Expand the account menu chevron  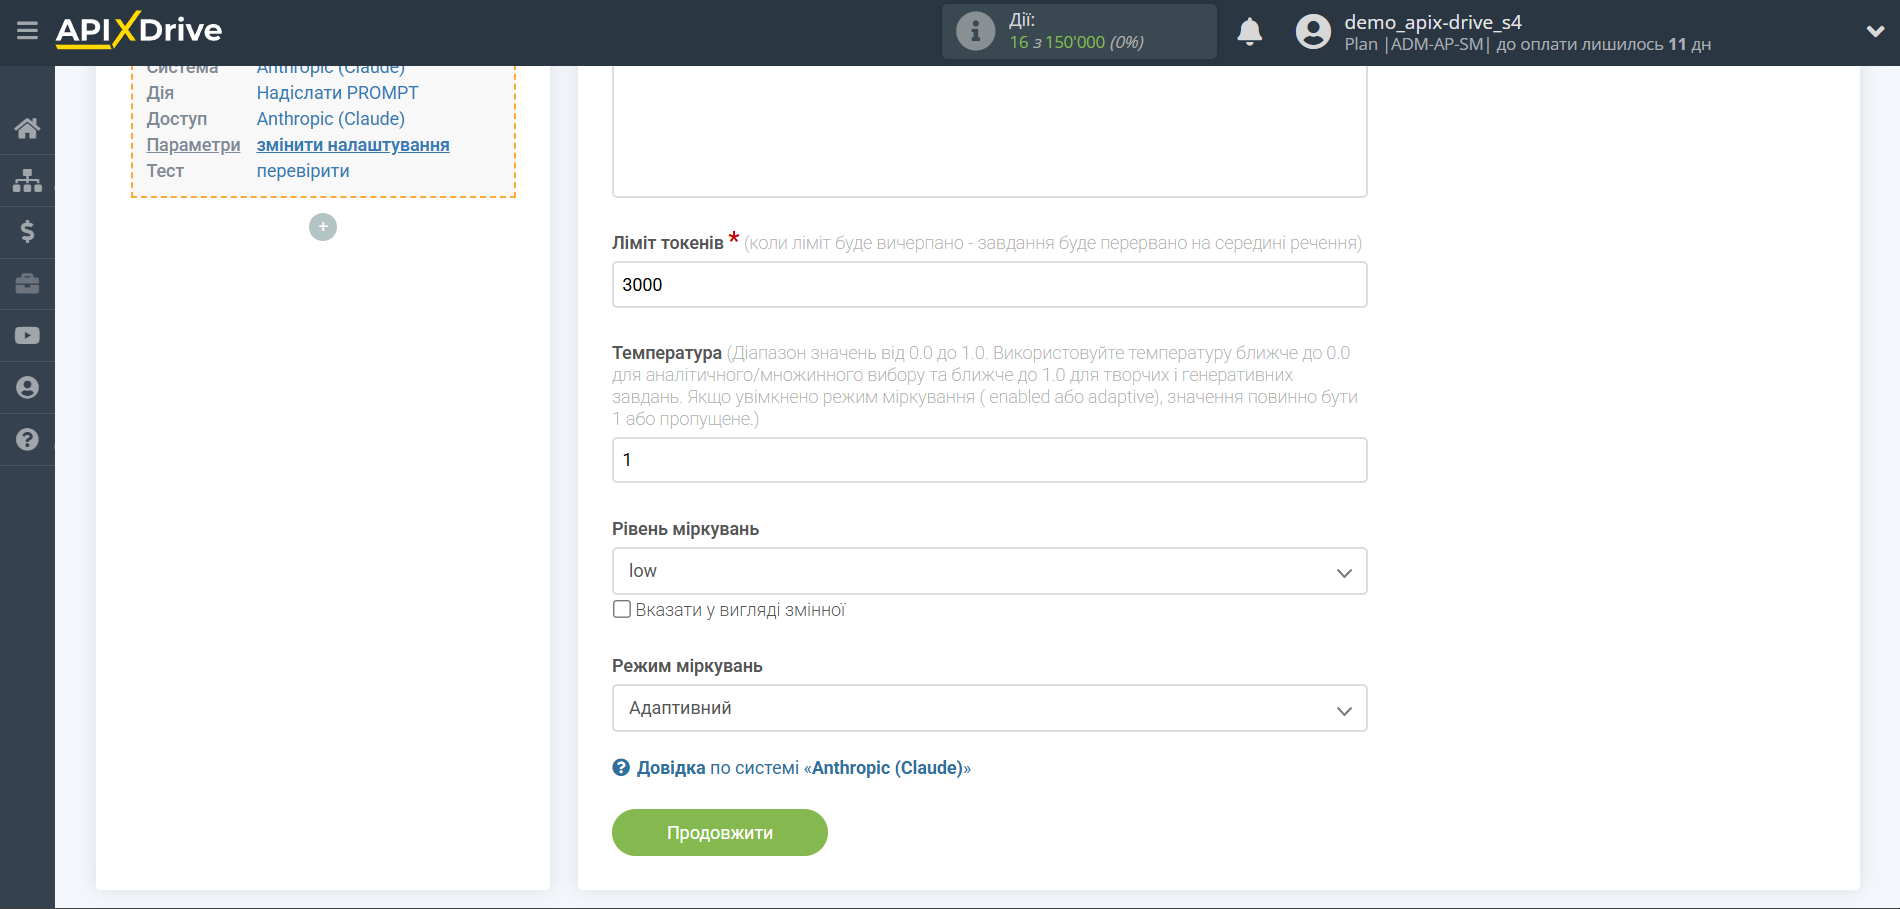(x=1875, y=32)
